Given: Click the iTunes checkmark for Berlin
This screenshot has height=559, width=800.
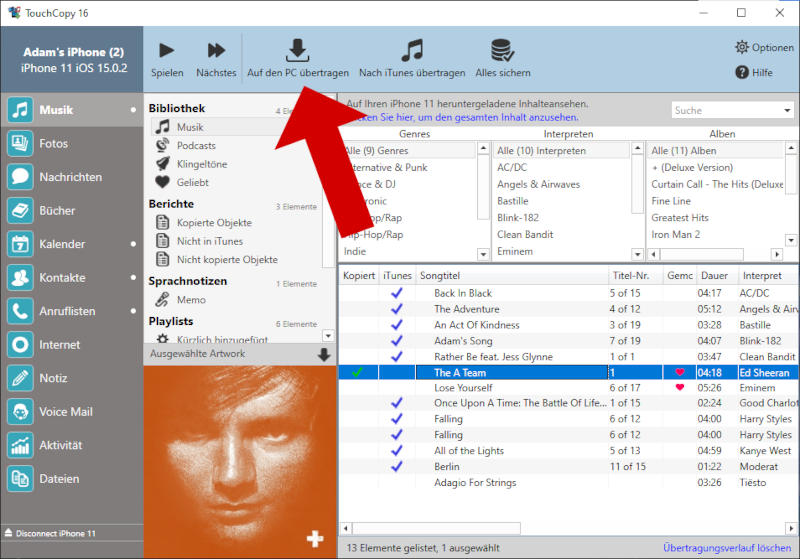Looking at the screenshot, I should [x=396, y=466].
